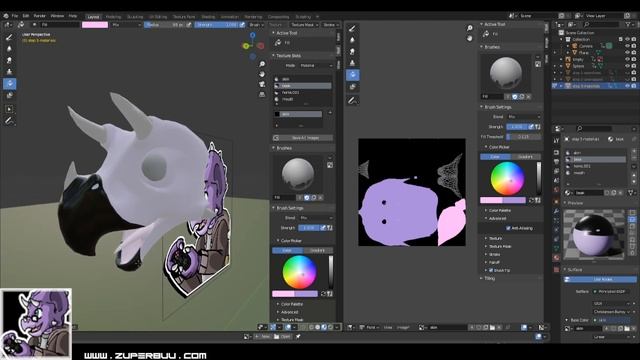This screenshot has width=640, height=360.
Task: Click the material preview sphere thumbnail
Action: [x=594, y=235]
